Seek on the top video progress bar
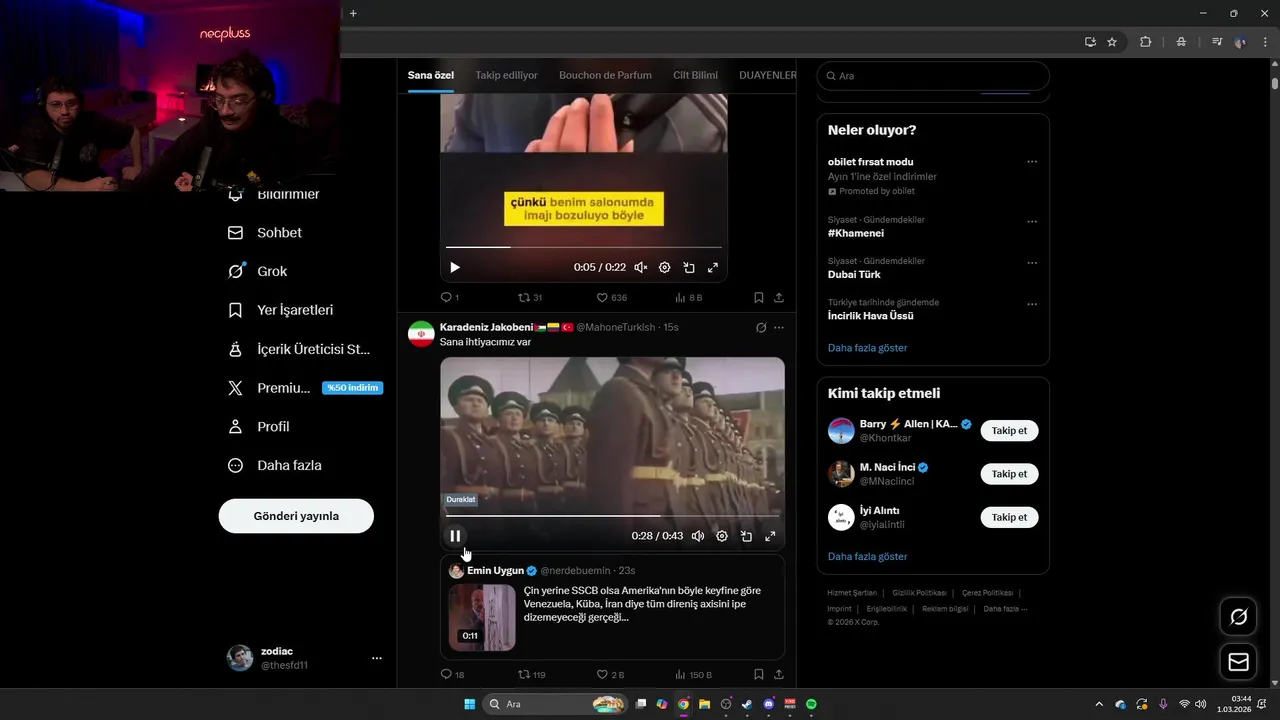Screen dimensions: 1280x720 [583, 247]
